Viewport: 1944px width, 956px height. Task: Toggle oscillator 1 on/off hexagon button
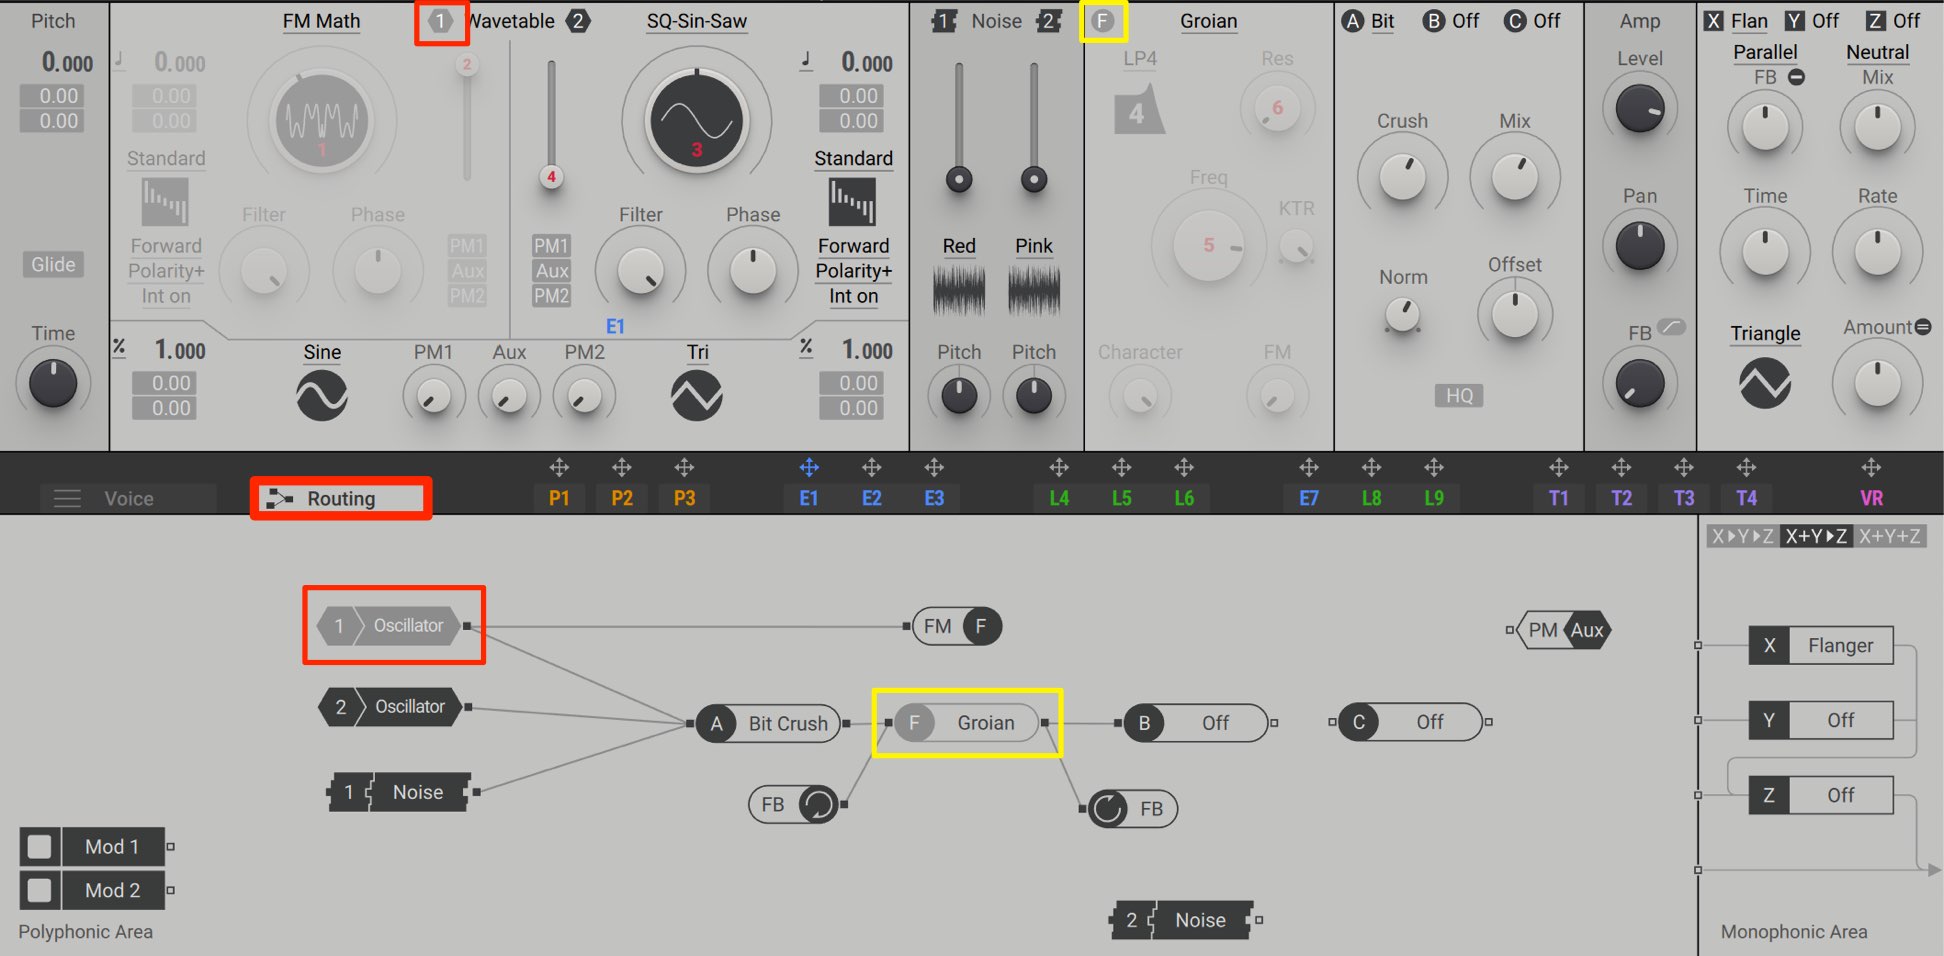click(440, 21)
